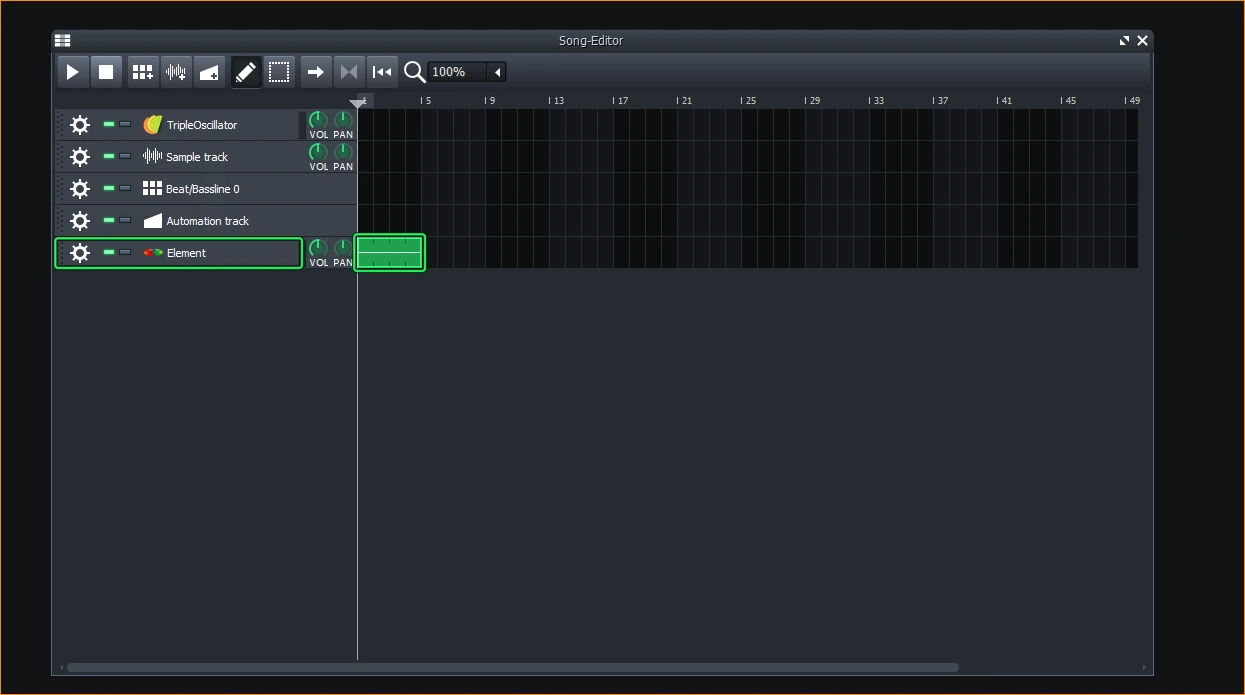Viewport: 1245px width, 695px height.
Task: Click the Automation track ramp icon
Action: pos(152,221)
